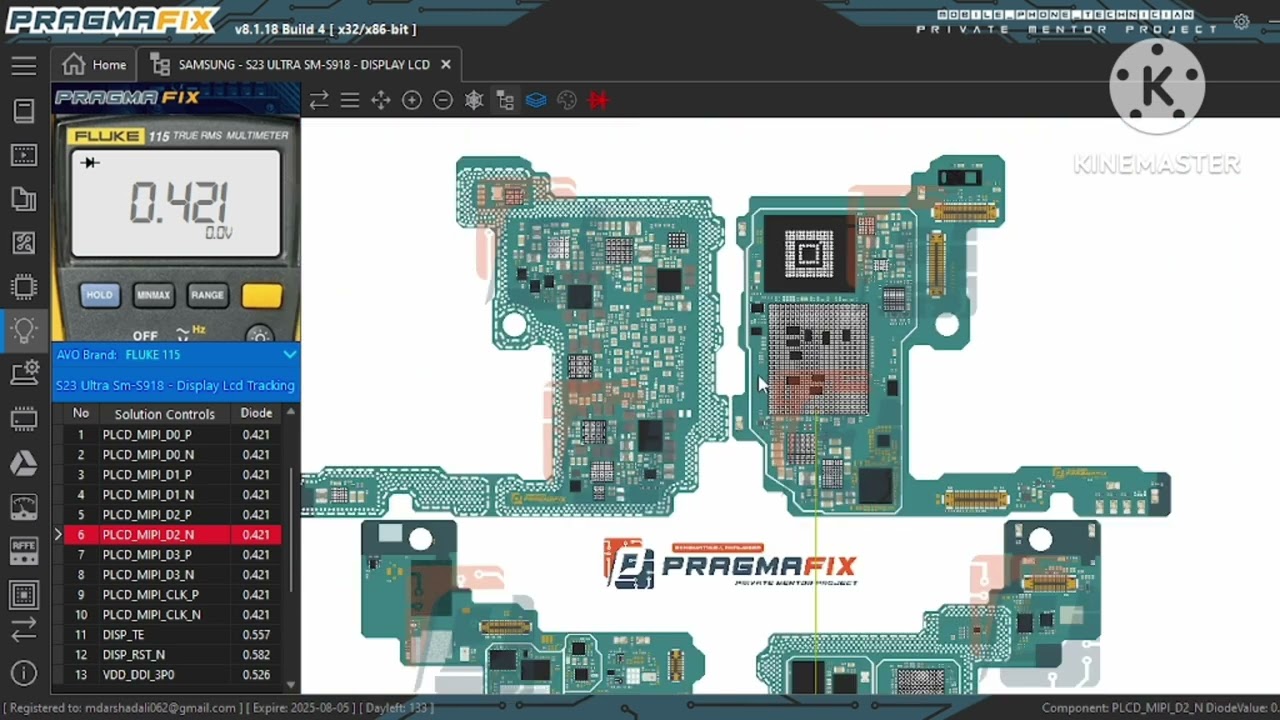1280x720 pixels.
Task: Open the book/manual sidebar icon
Action: pos(24,111)
